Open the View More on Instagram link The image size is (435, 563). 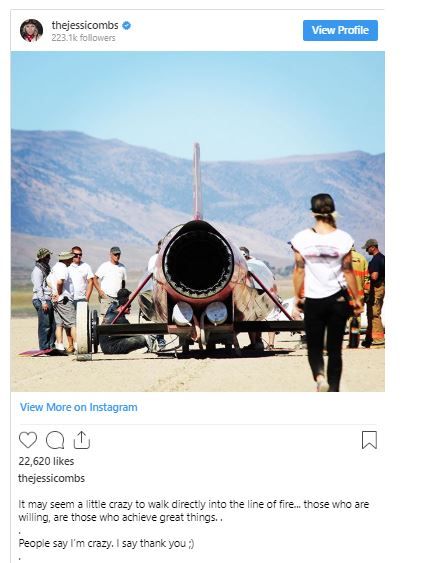tap(79, 407)
